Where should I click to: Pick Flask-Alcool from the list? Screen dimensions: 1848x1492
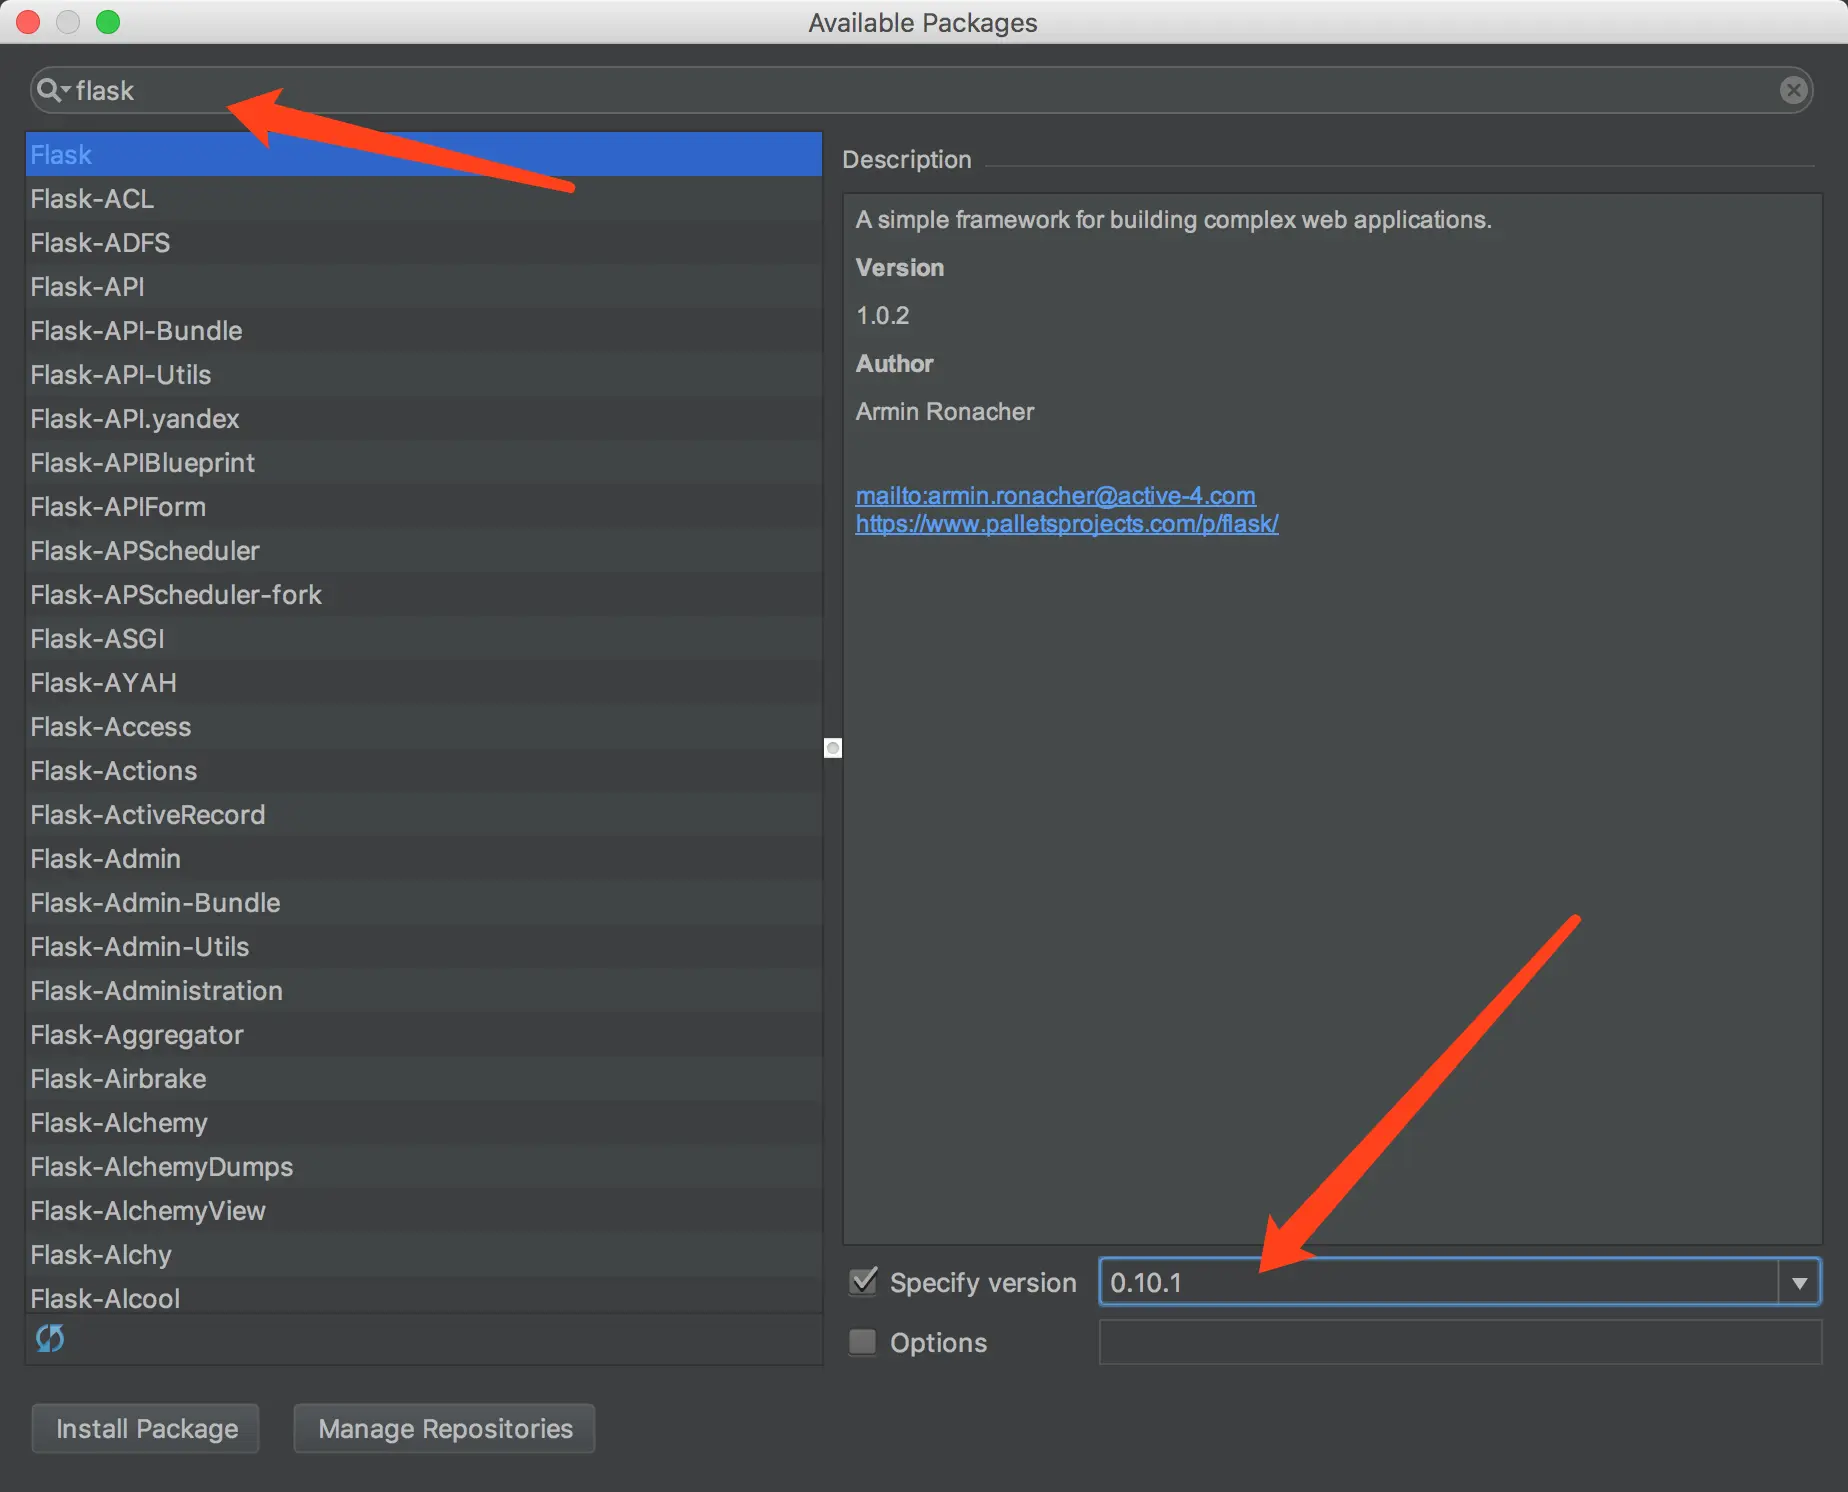424,1297
